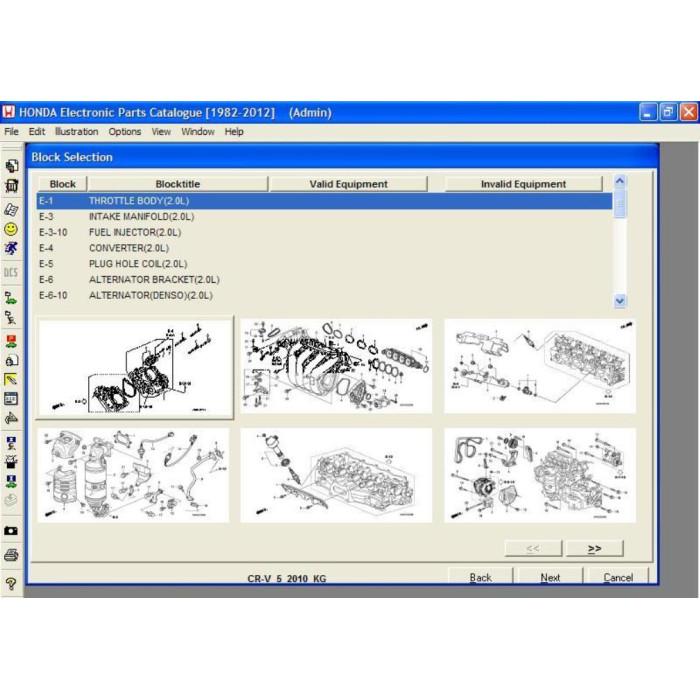
Task: Click the black magic hat icon
Action: (x=11, y=462)
